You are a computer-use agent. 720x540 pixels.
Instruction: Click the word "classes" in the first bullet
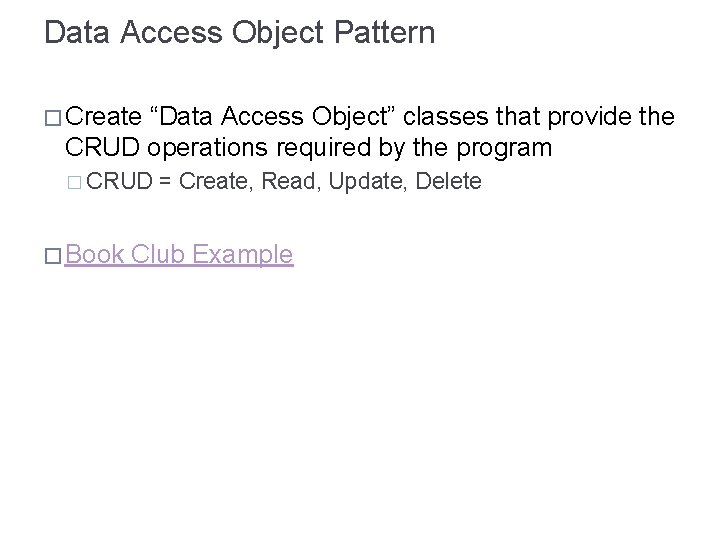[445, 116]
